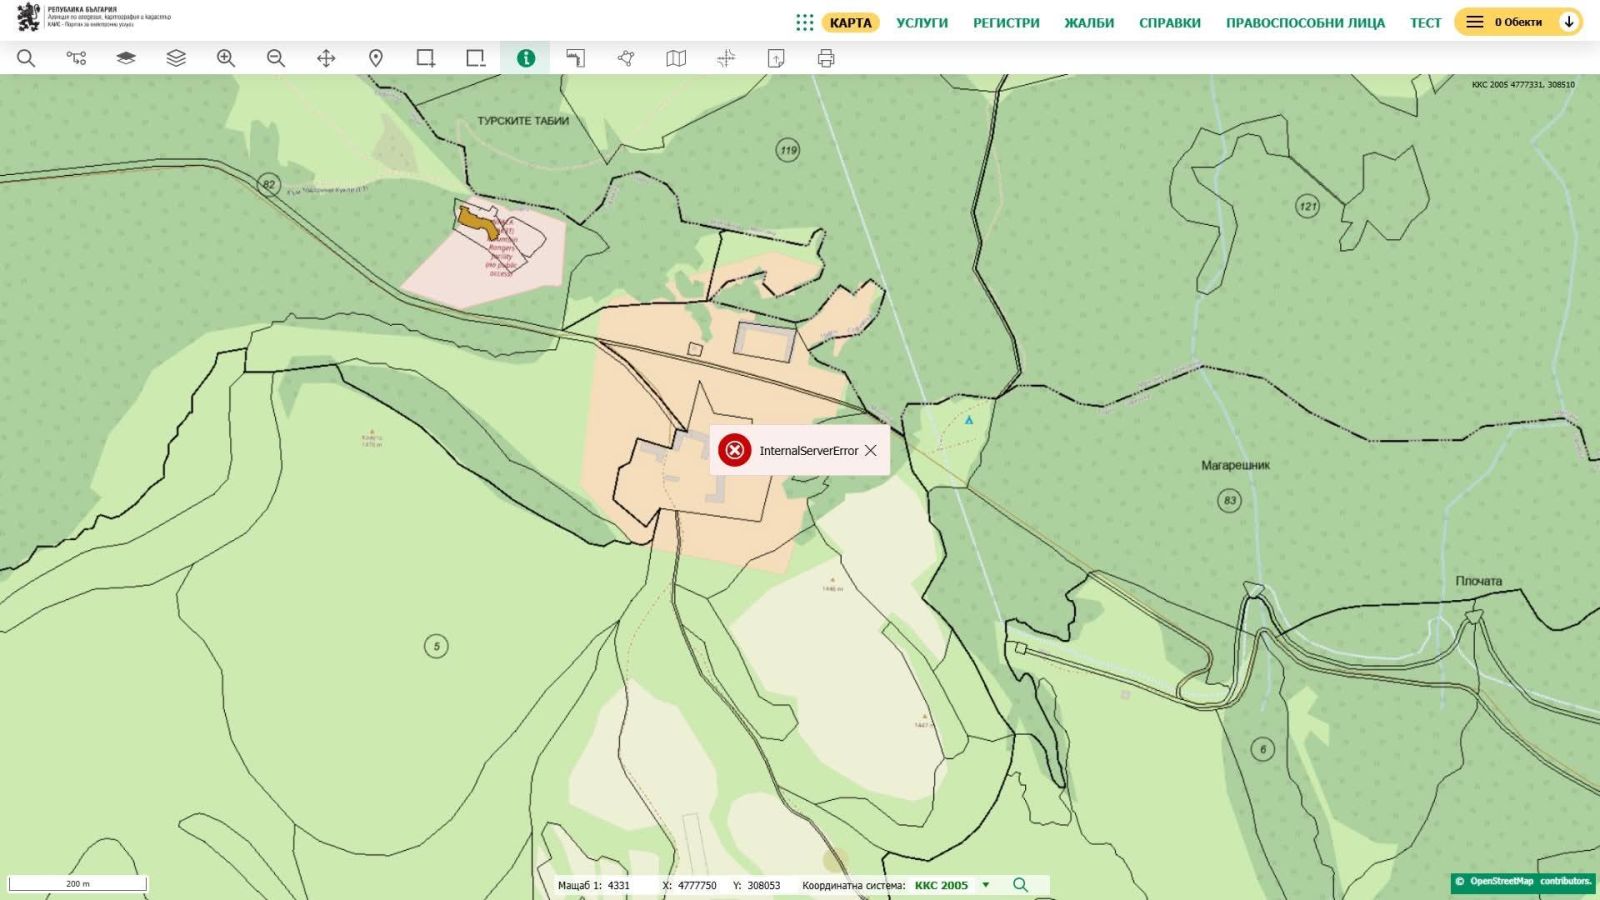Toggle the add-to-selection rectangle tool
This screenshot has height=900, width=1600.
pyautogui.click(x=426, y=58)
